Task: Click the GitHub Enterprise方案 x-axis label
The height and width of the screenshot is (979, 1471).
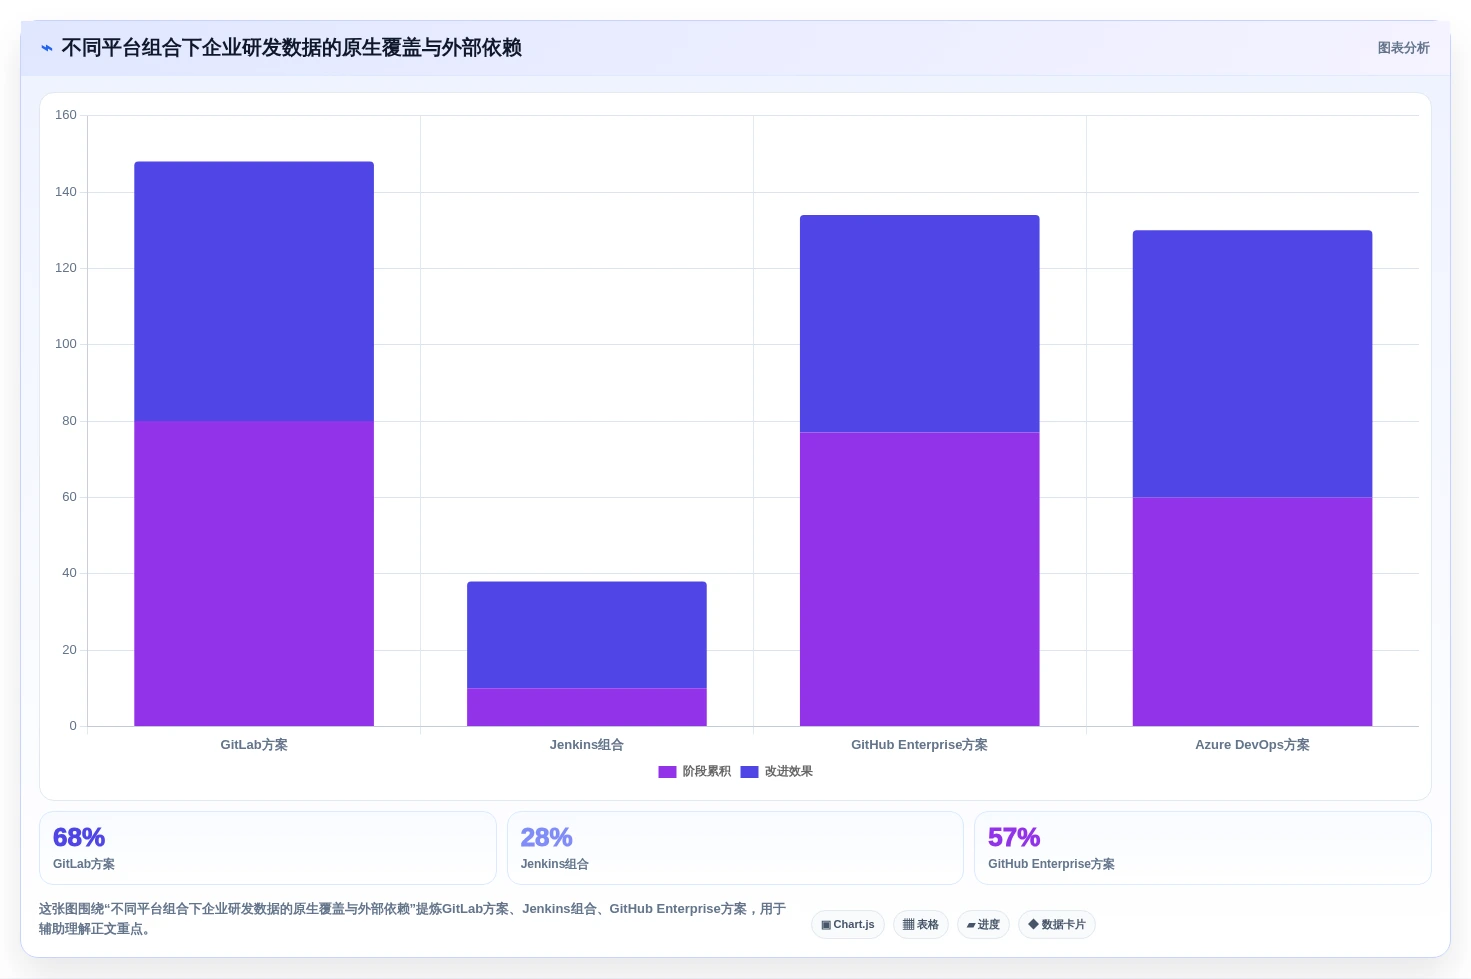Action: 920,745
